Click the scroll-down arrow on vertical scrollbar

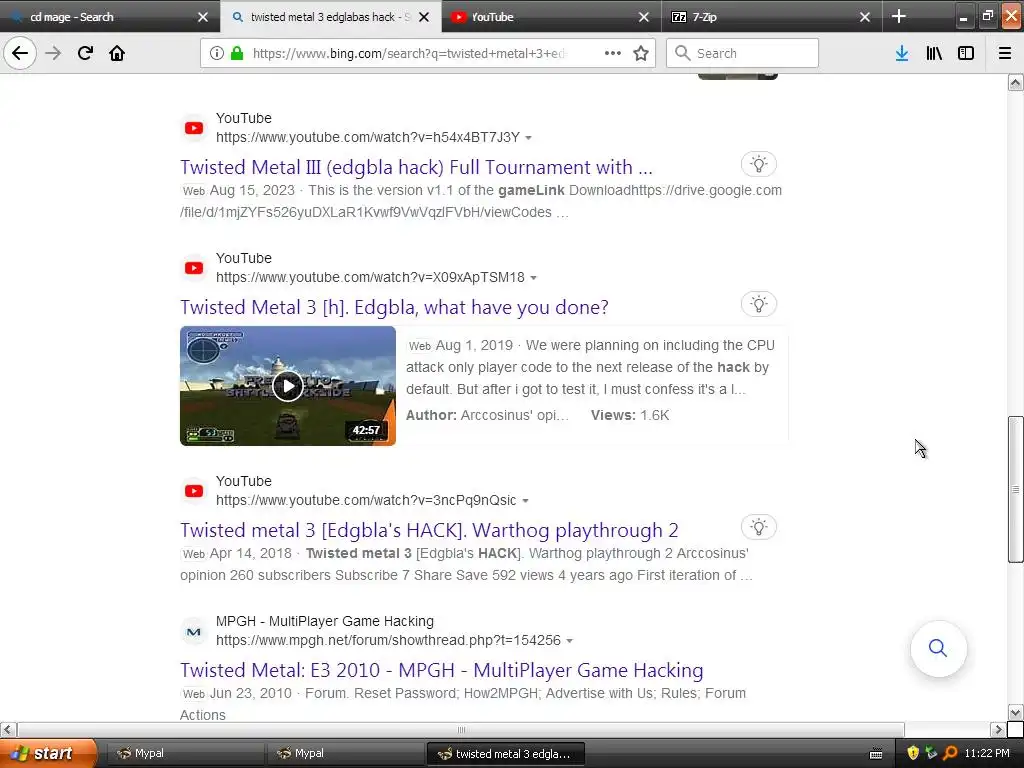pyautogui.click(x=1015, y=712)
